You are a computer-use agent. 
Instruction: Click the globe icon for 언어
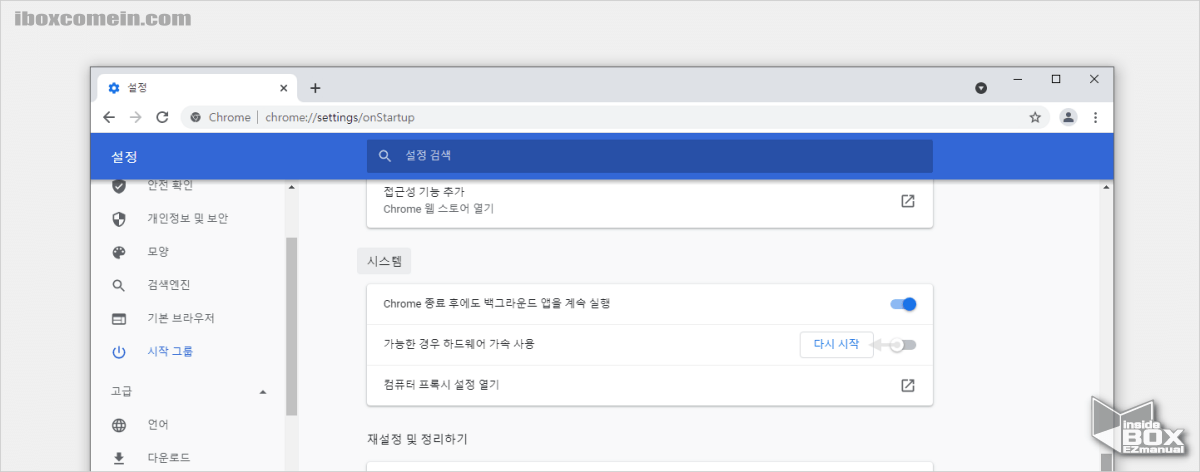(119, 425)
